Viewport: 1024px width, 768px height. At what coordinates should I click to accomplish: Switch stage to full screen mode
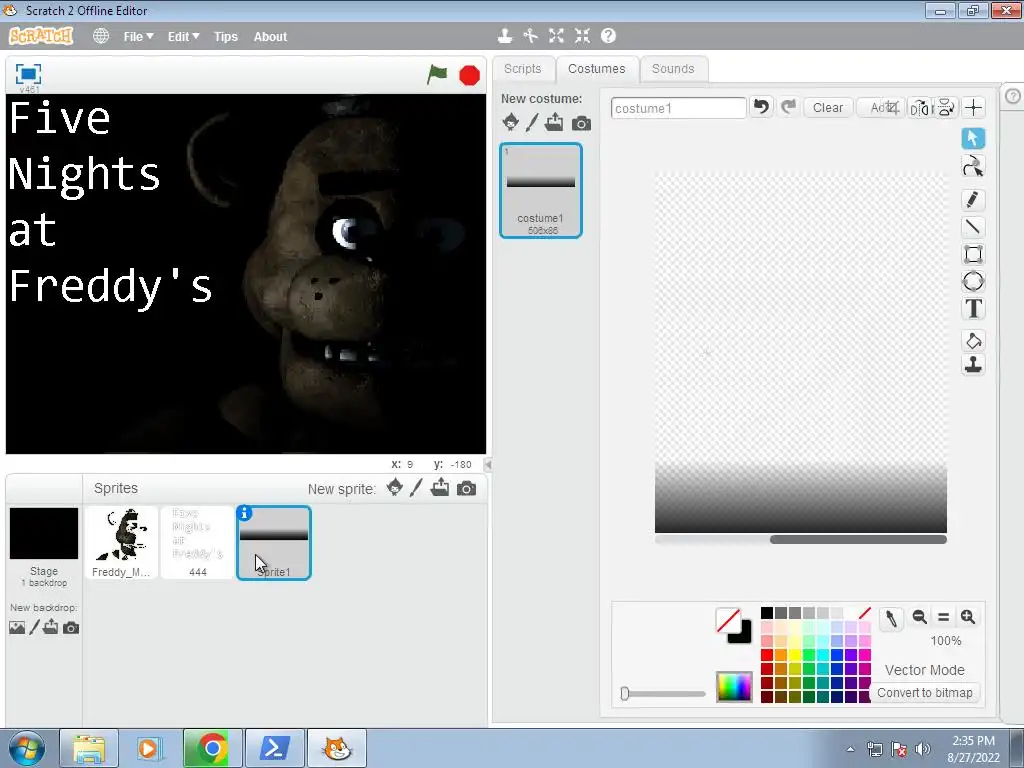pos(28,74)
